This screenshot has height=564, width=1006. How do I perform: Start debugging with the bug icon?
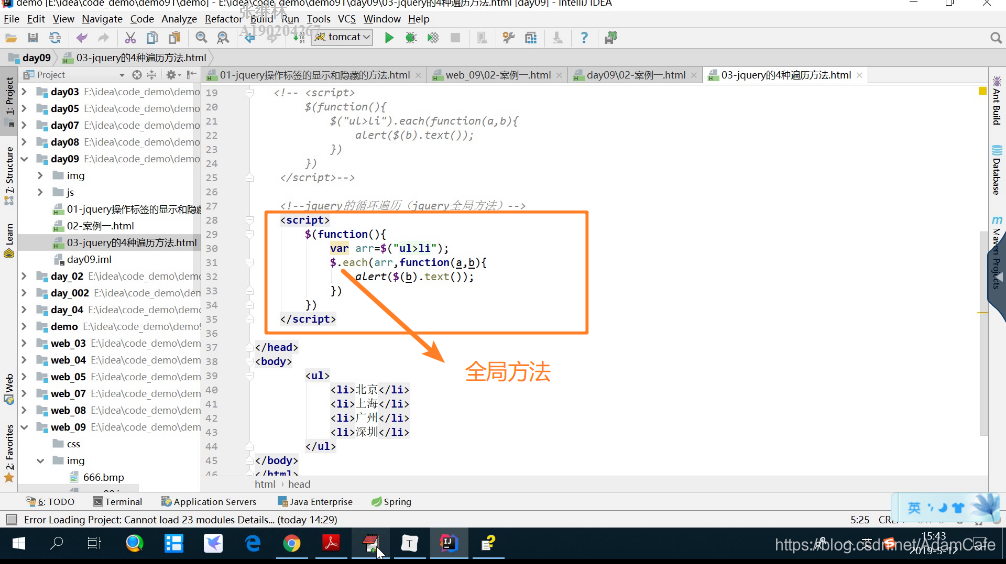click(411, 38)
